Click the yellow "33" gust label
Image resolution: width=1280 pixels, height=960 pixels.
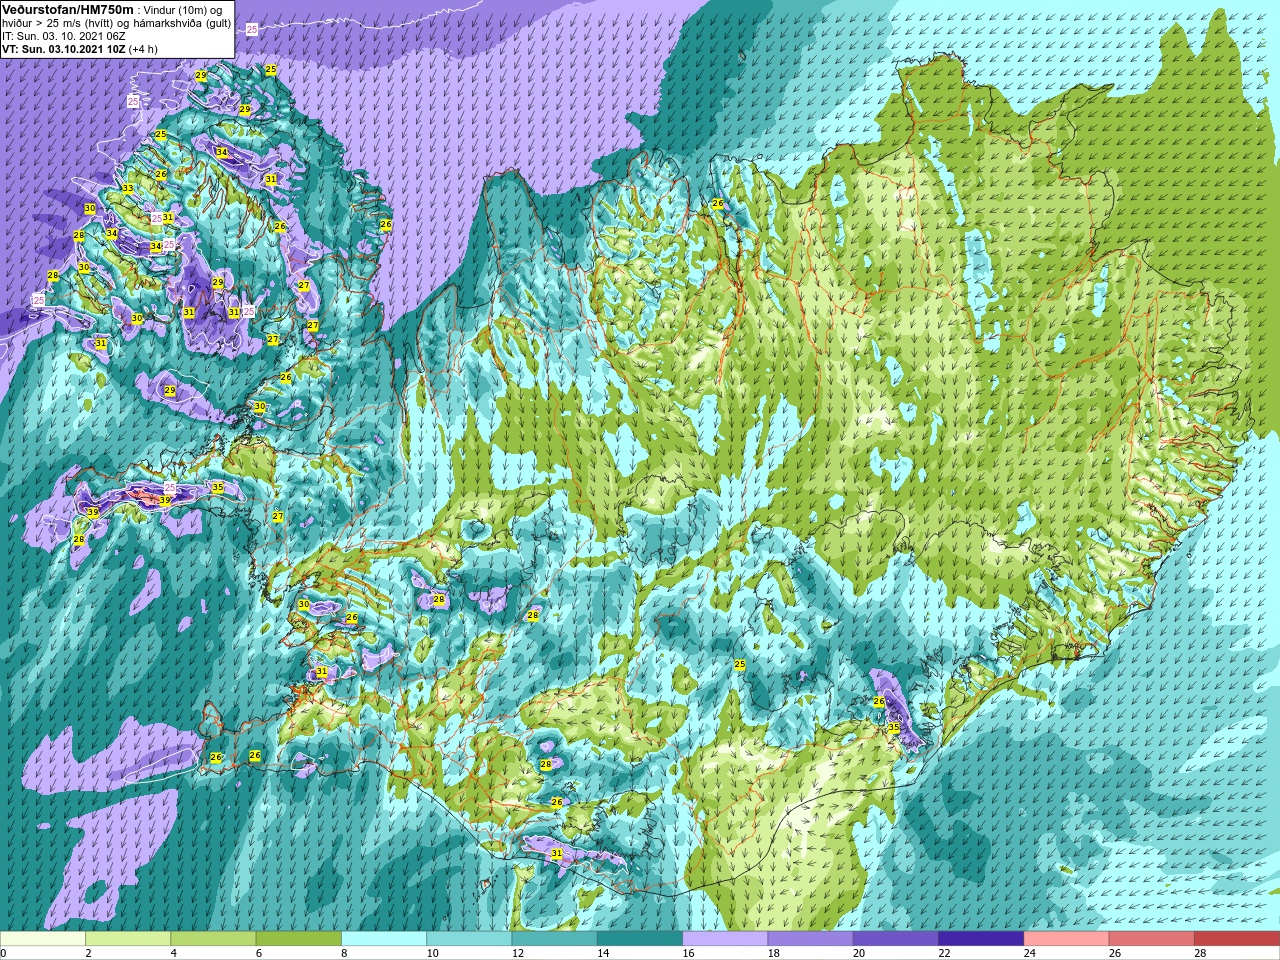[x=128, y=188]
